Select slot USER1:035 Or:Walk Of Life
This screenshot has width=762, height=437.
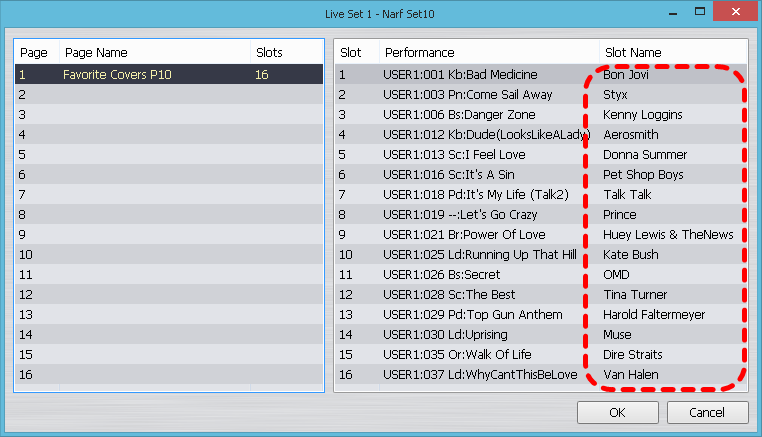541,354
